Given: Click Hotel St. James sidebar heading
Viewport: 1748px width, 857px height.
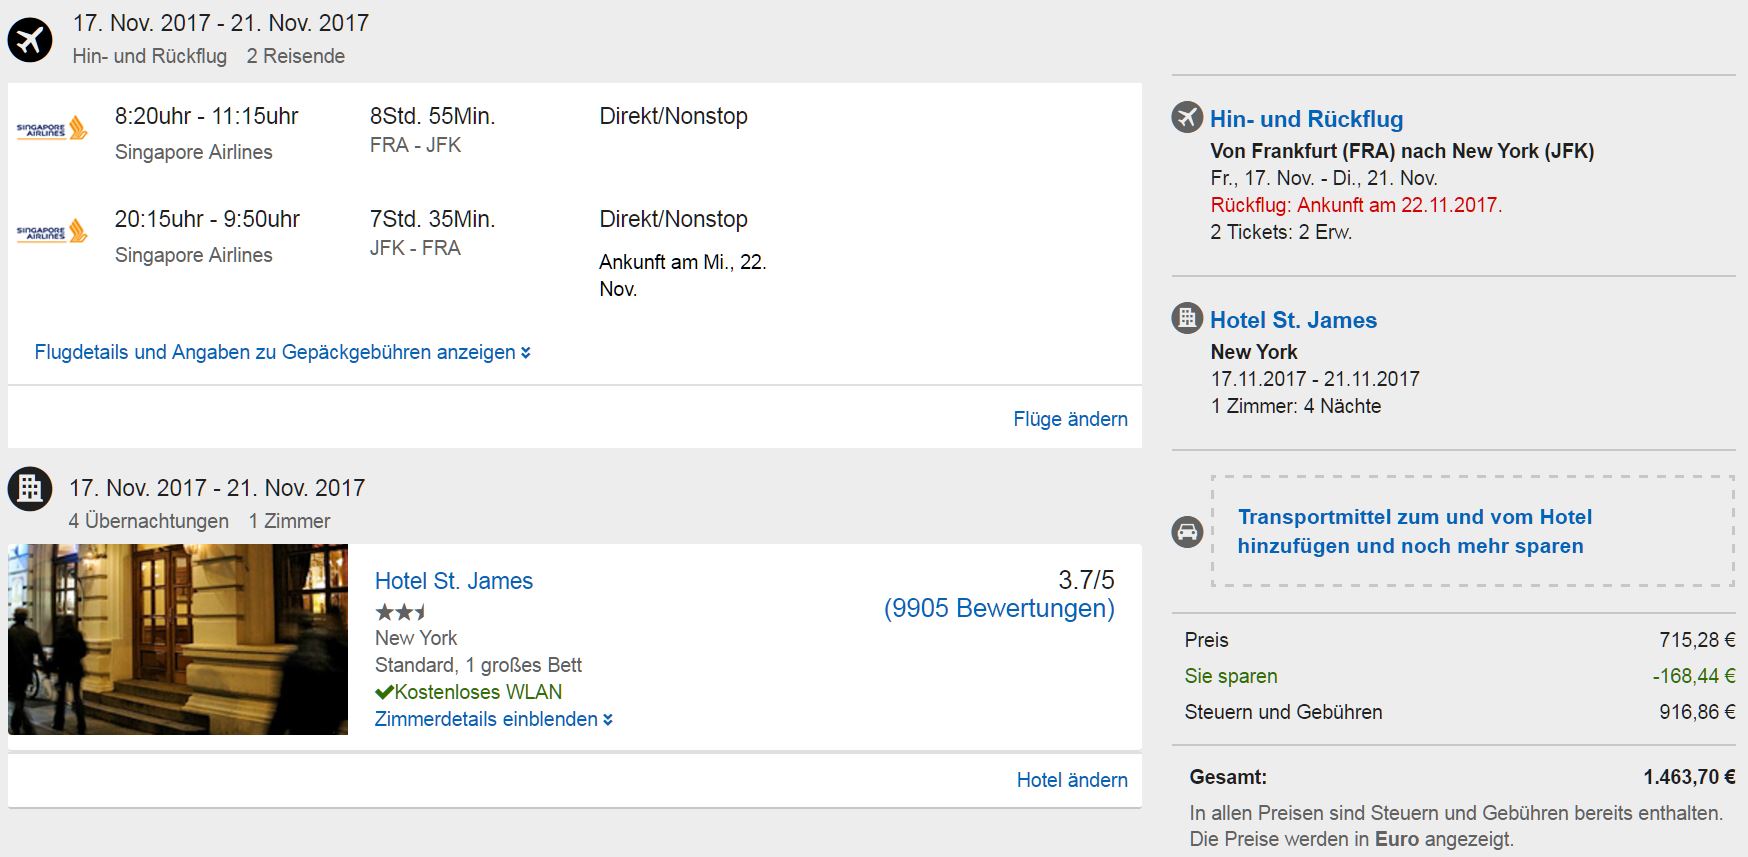Looking at the screenshot, I should coord(1293,320).
